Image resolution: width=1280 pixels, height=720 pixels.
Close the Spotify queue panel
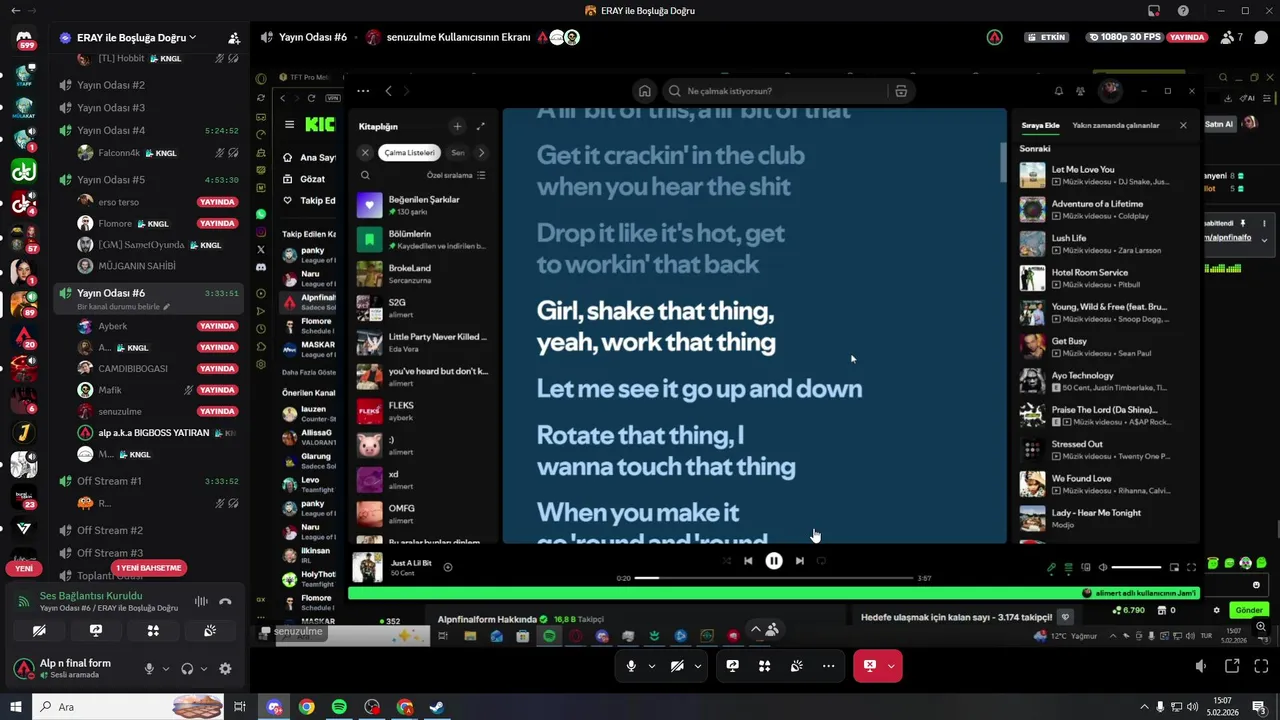[x=1183, y=126]
